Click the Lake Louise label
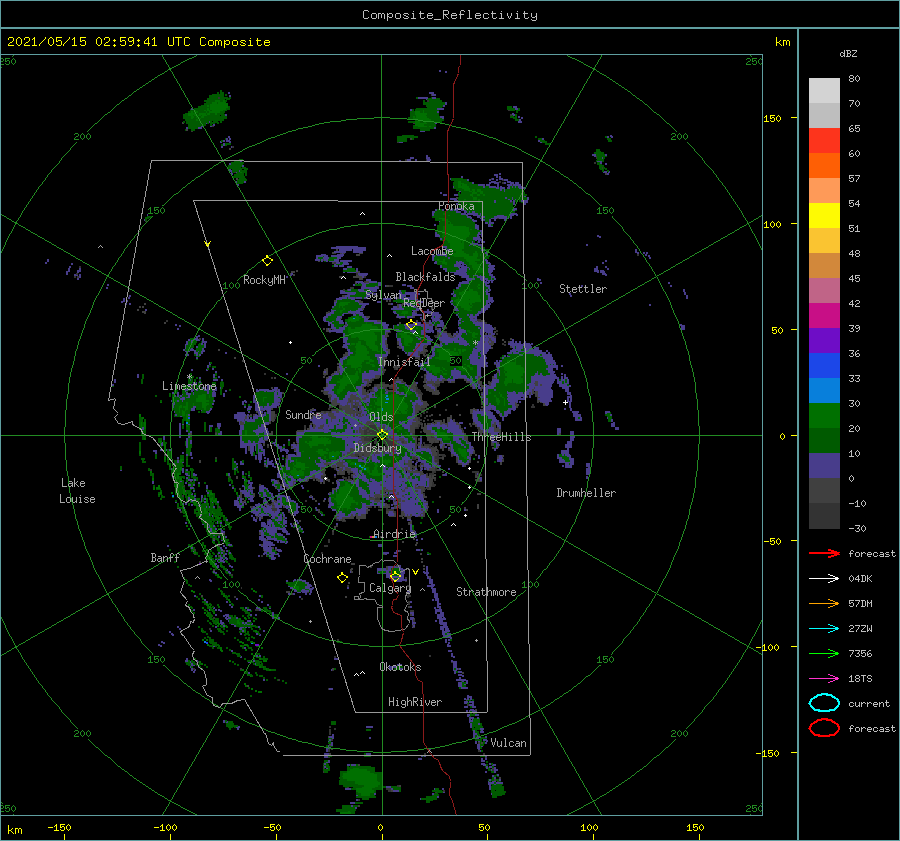900x841 pixels. pos(77,491)
